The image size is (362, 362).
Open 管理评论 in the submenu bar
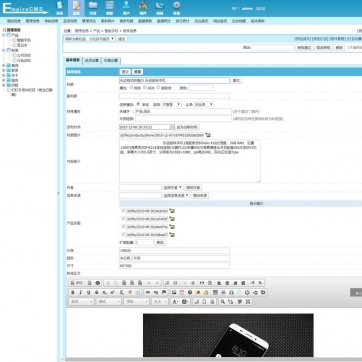[89, 21]
